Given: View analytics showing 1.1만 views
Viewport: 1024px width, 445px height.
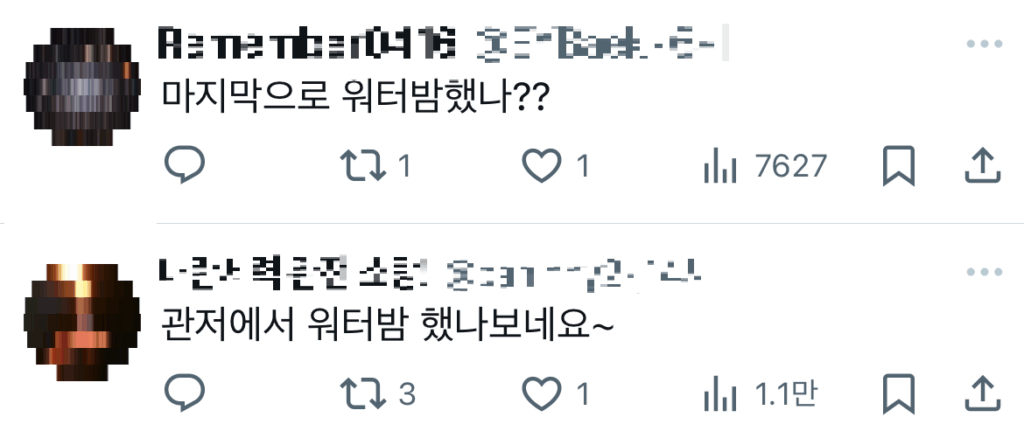Looking at the screenshot, I should click(760, 394).
